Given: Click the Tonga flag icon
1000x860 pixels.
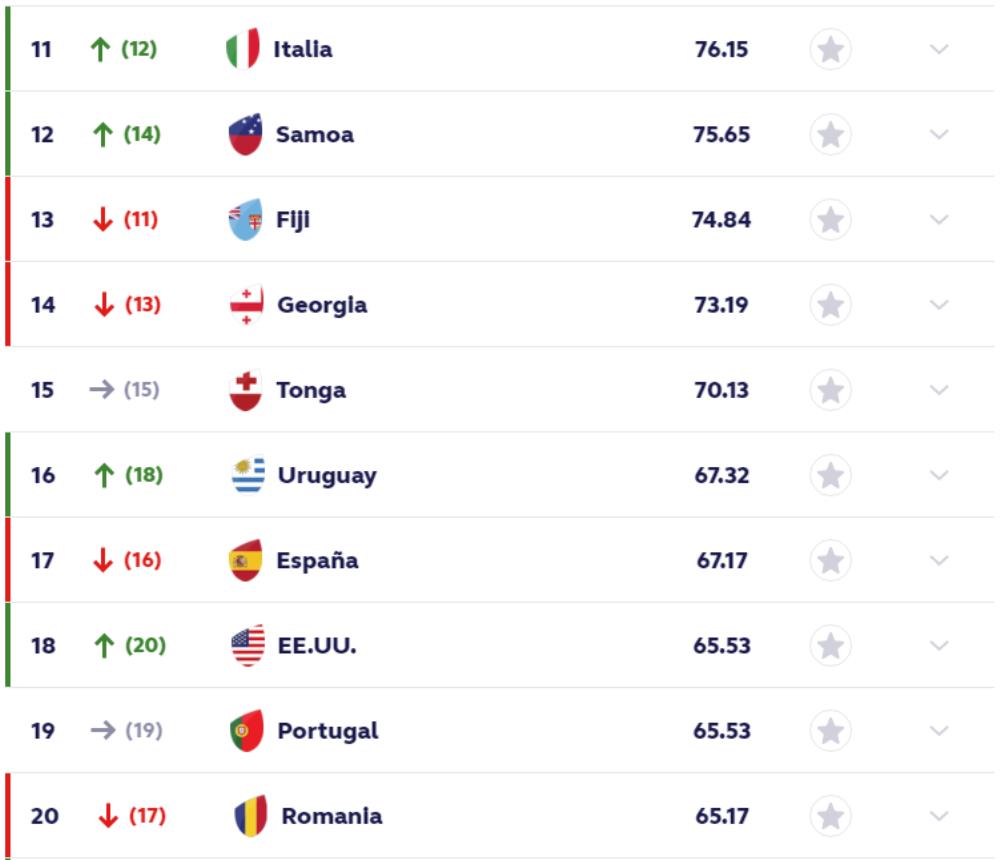Looking at the screenshot, I should (245, 390).
